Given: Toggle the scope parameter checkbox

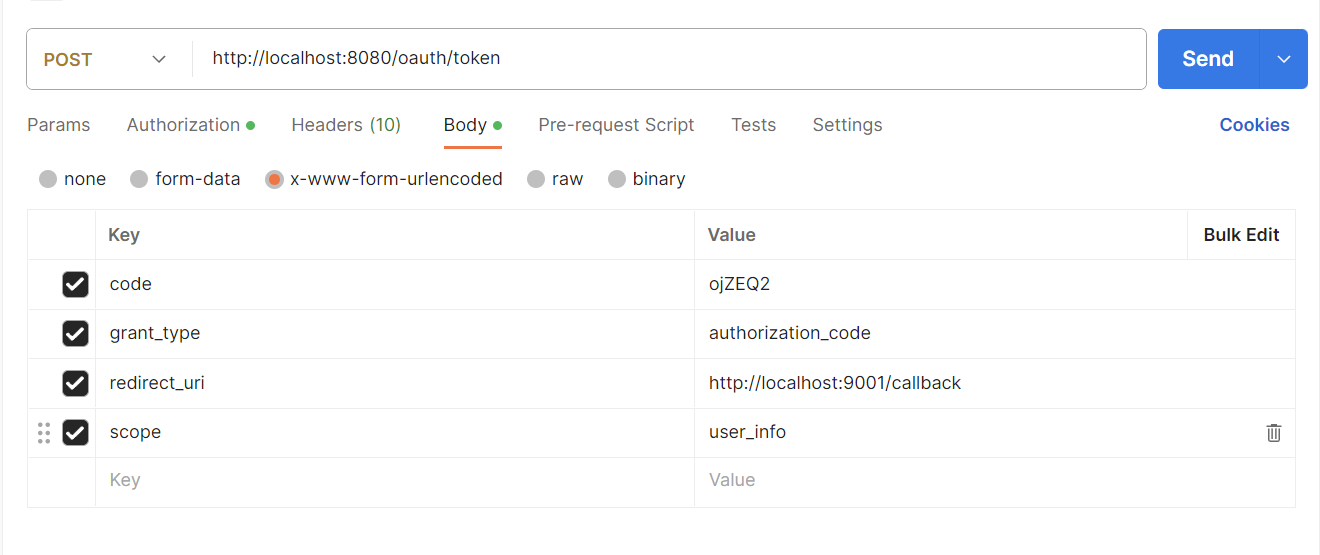Looking at the screenshot, I should tap(75, 432).
